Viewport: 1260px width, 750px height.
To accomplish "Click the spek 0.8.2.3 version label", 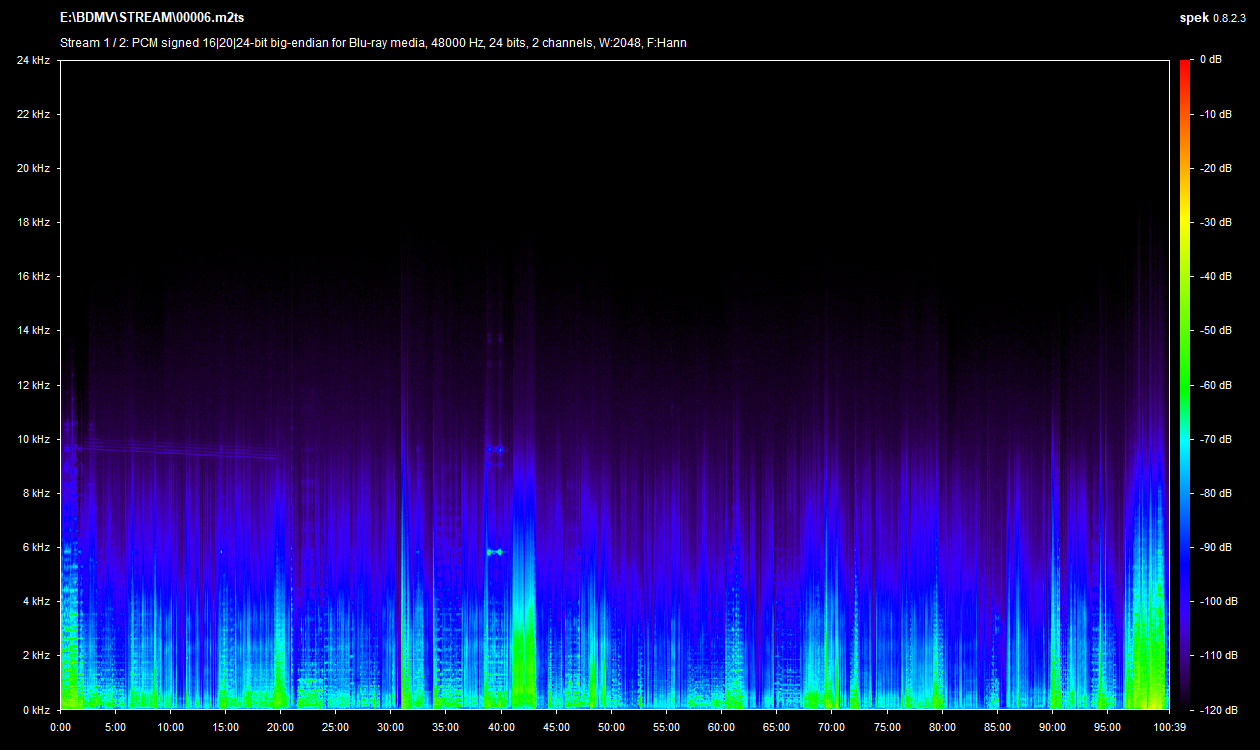I will 1214,18.
